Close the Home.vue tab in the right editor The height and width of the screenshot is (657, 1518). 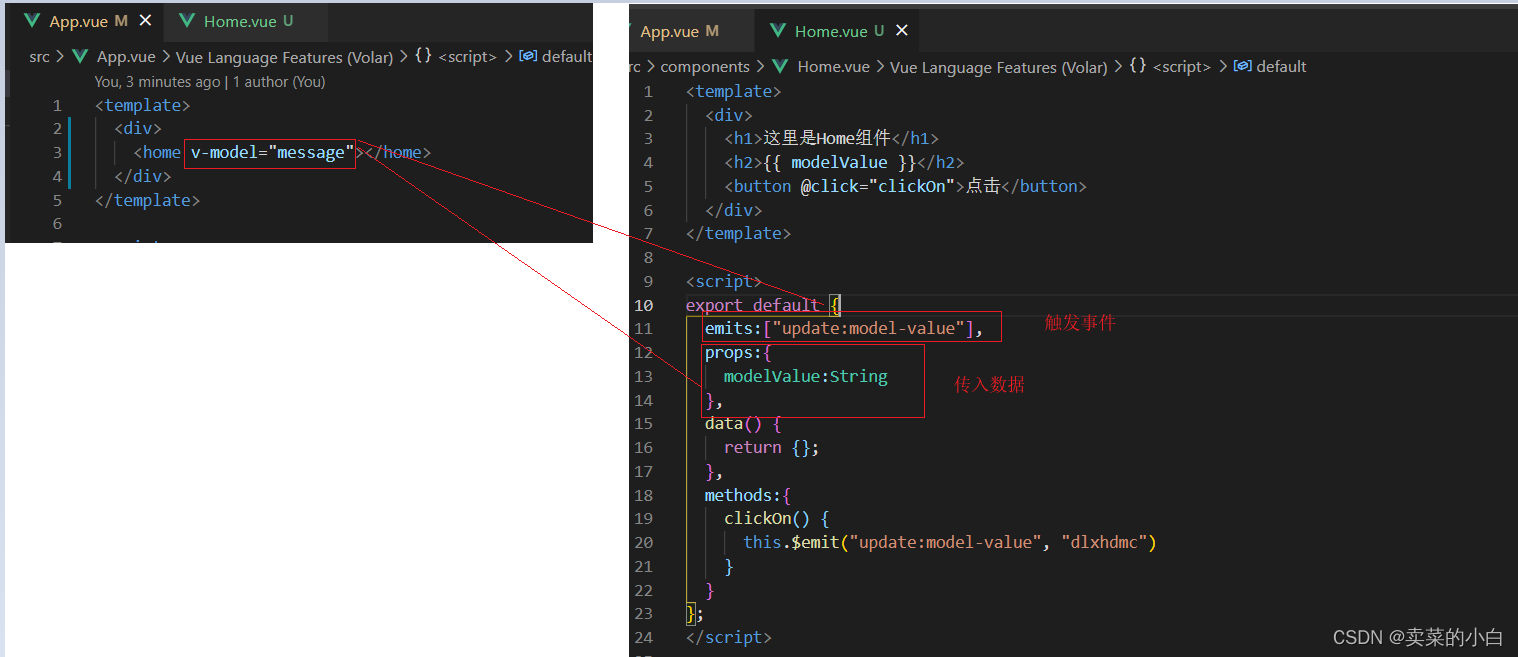point(901,30)
